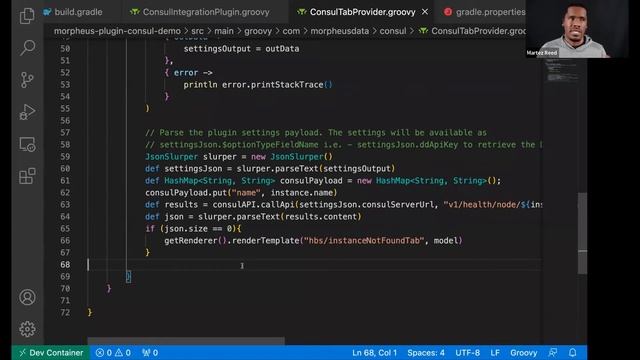Click line number 59 in gutter

pyautogui.click(x=65, y=157)
